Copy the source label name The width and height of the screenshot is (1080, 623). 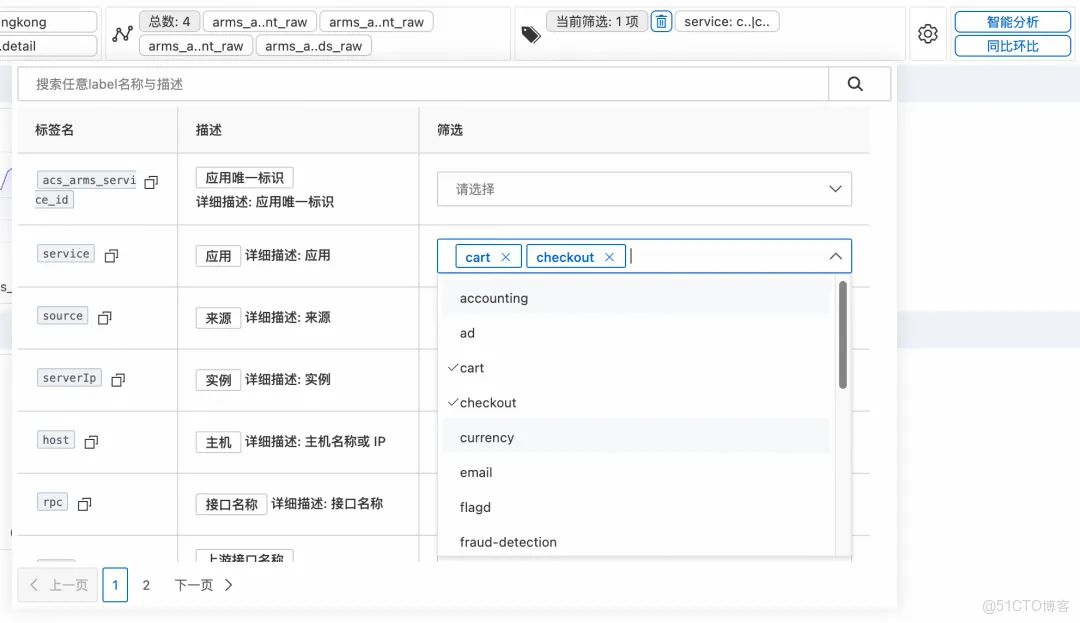pyautogui.click(x=104, y=315)
